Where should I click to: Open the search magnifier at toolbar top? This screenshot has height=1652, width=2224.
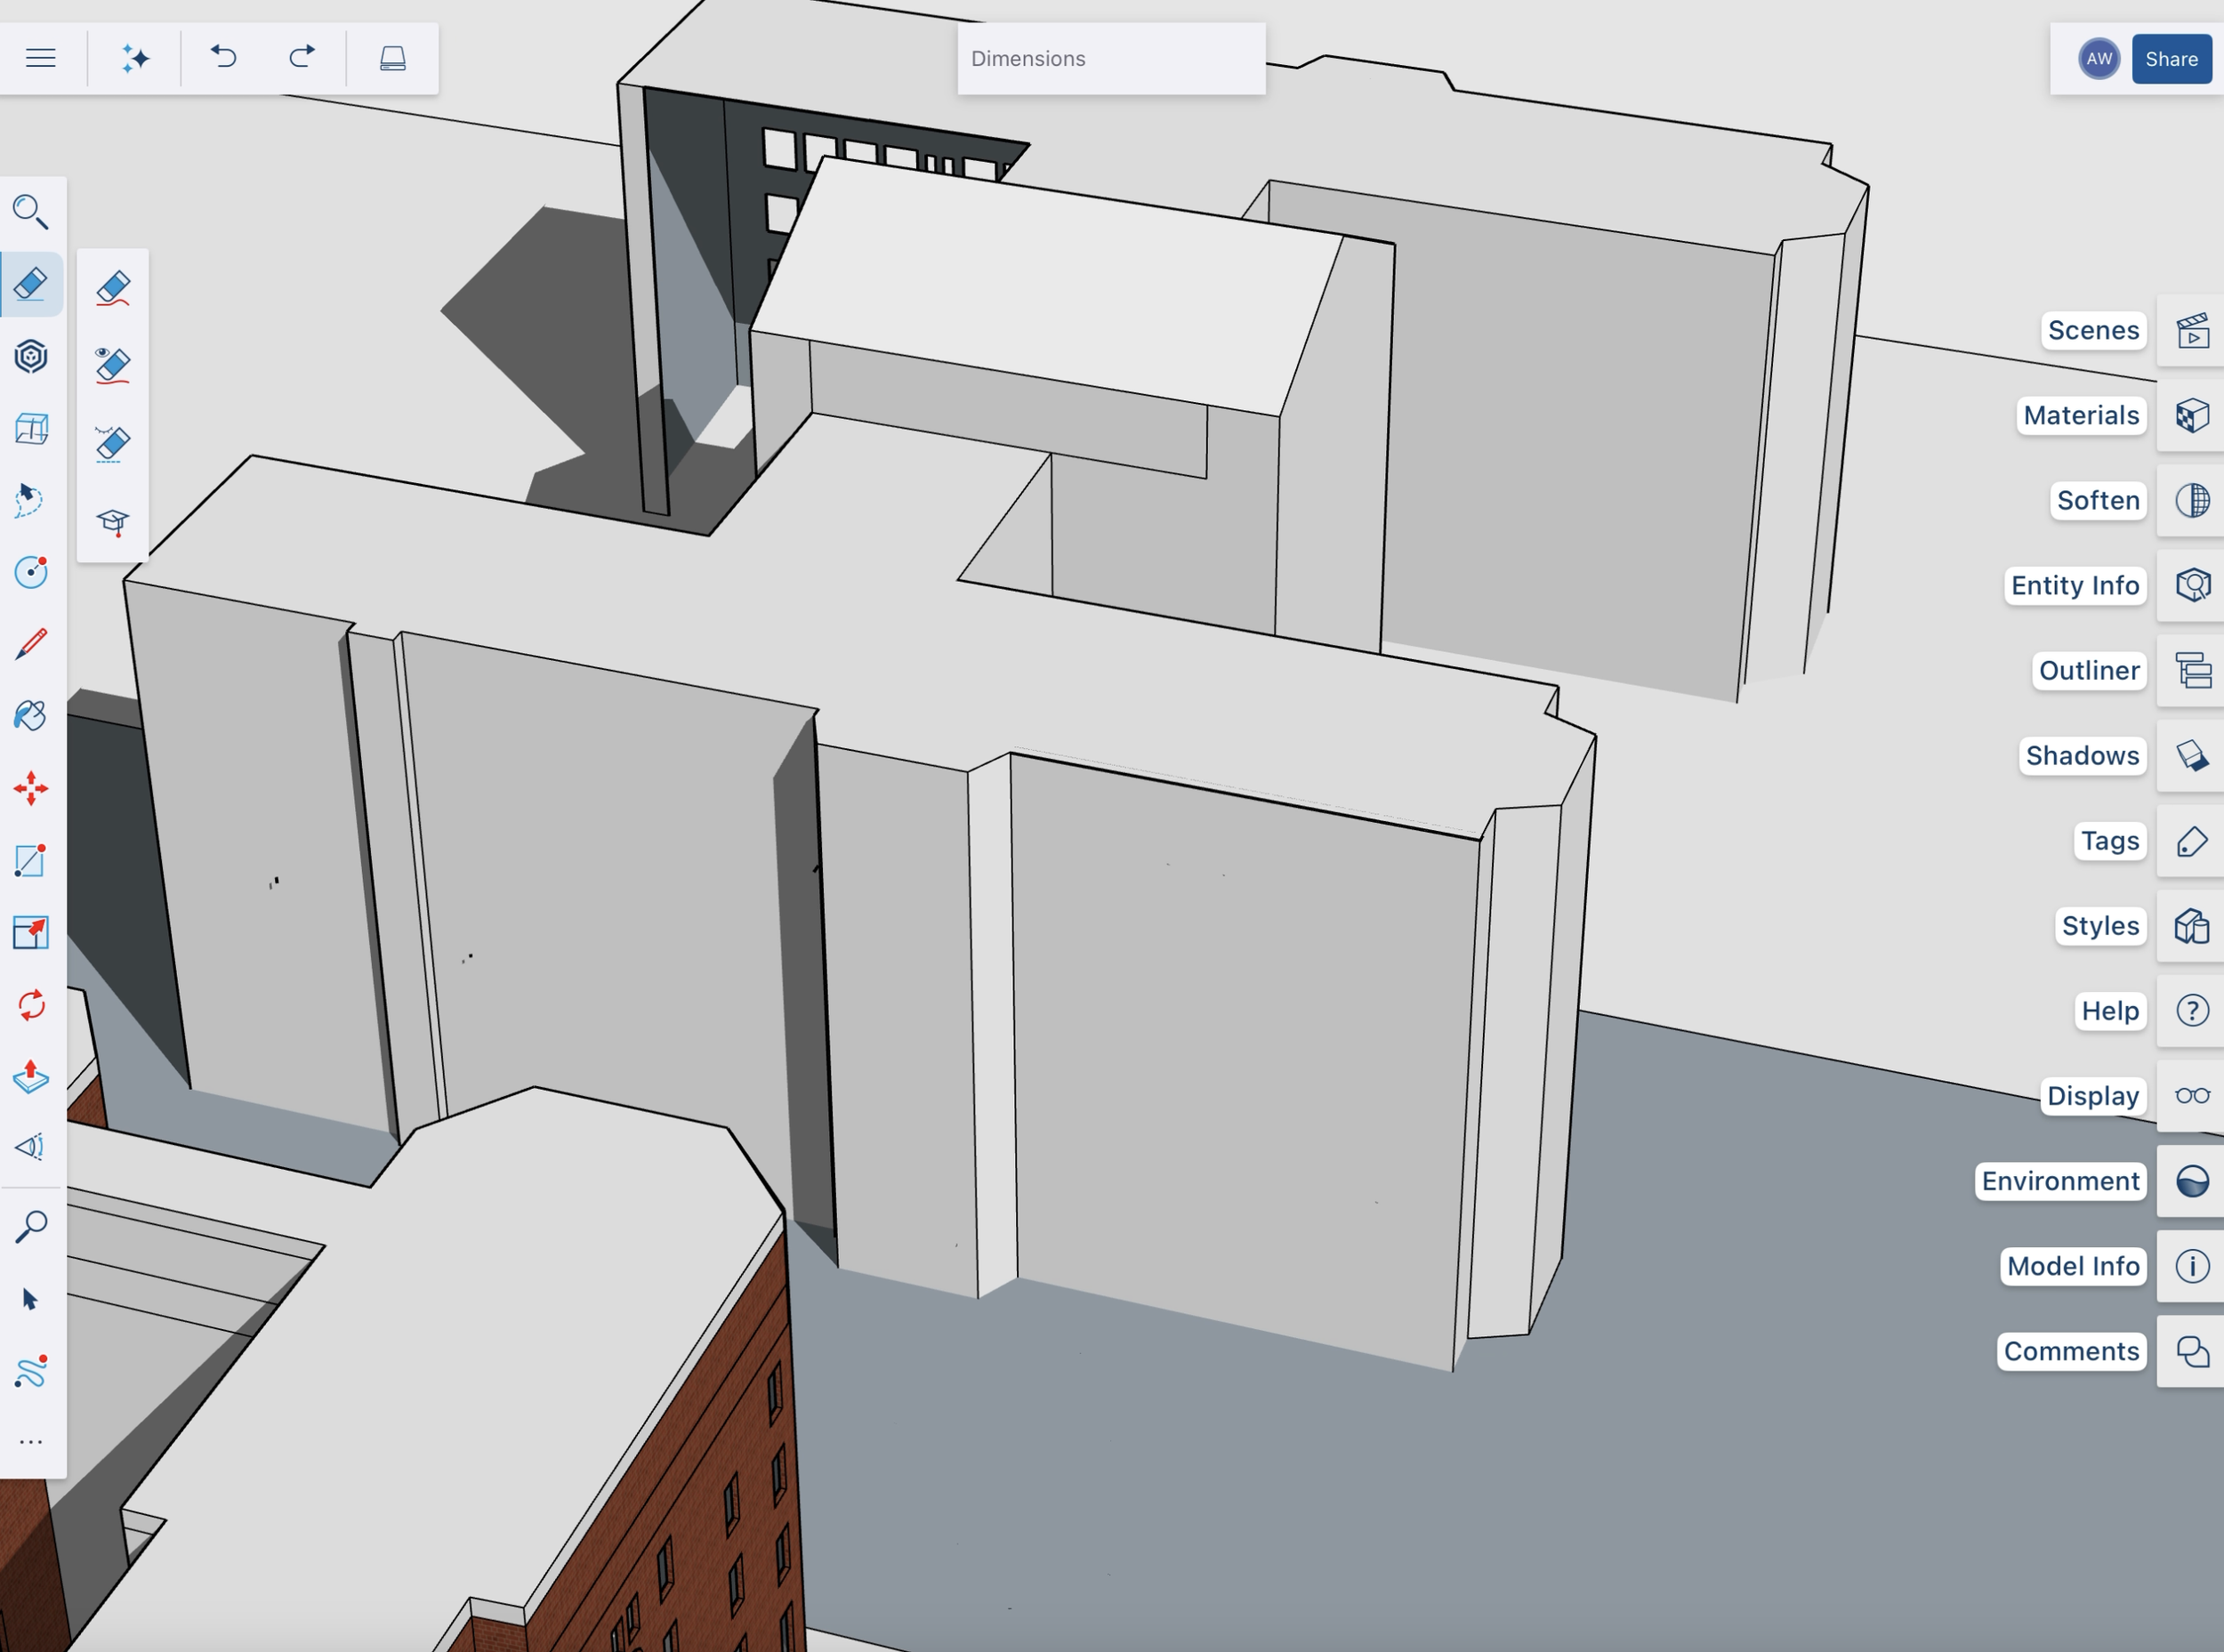30,211
